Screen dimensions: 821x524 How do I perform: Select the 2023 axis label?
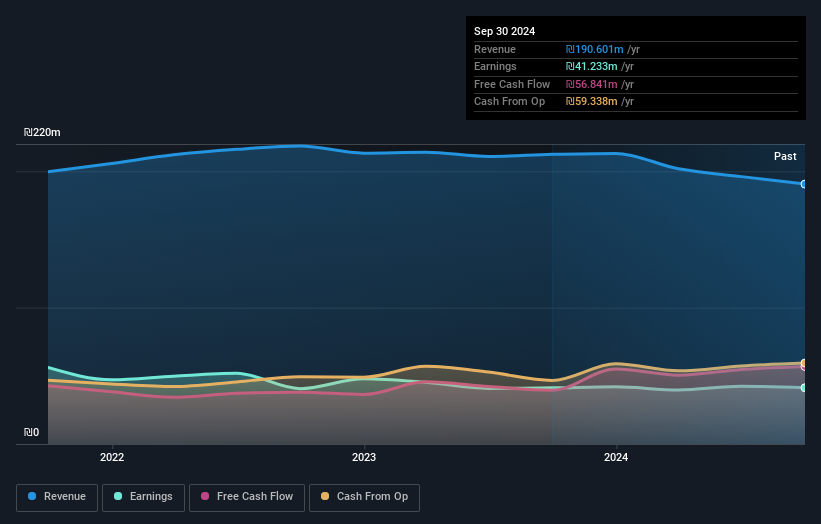coord(364,457)
